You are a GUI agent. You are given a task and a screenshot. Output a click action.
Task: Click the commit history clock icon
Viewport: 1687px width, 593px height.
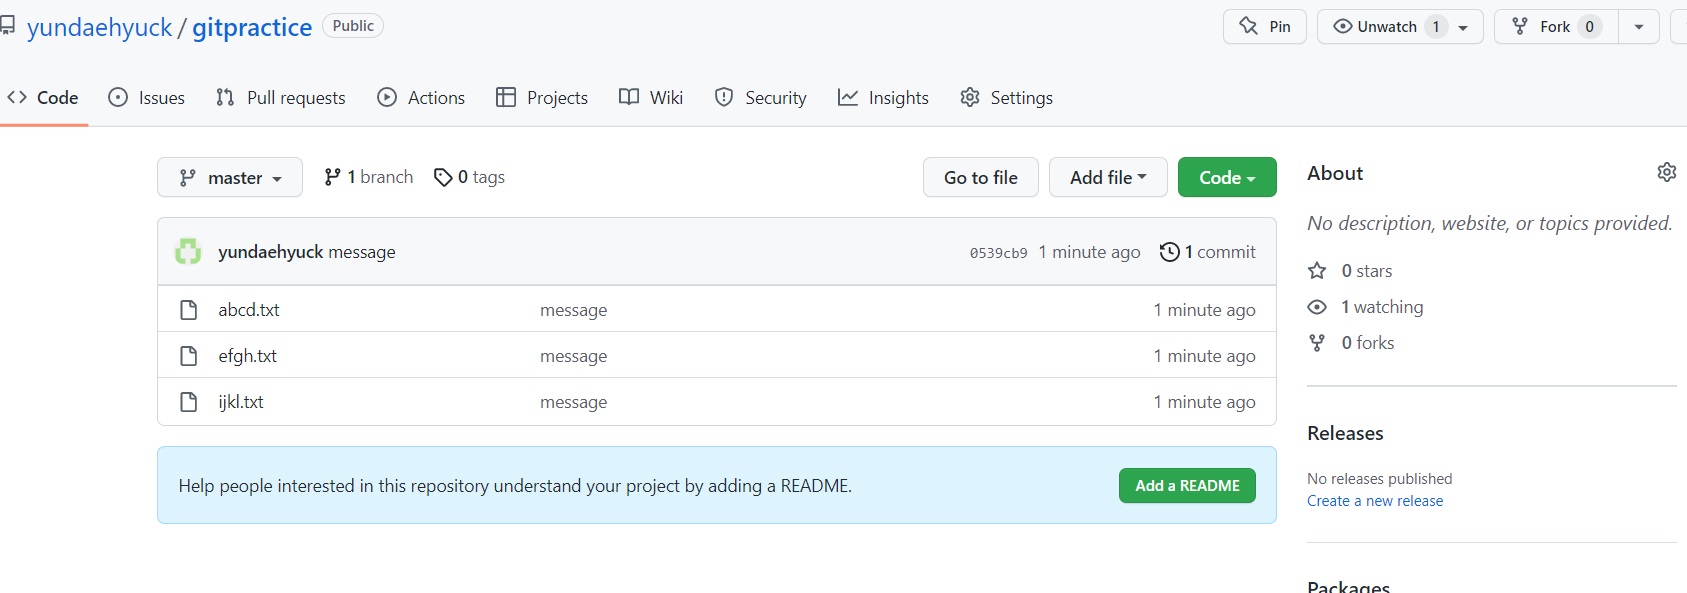(x=1169, y=252)
